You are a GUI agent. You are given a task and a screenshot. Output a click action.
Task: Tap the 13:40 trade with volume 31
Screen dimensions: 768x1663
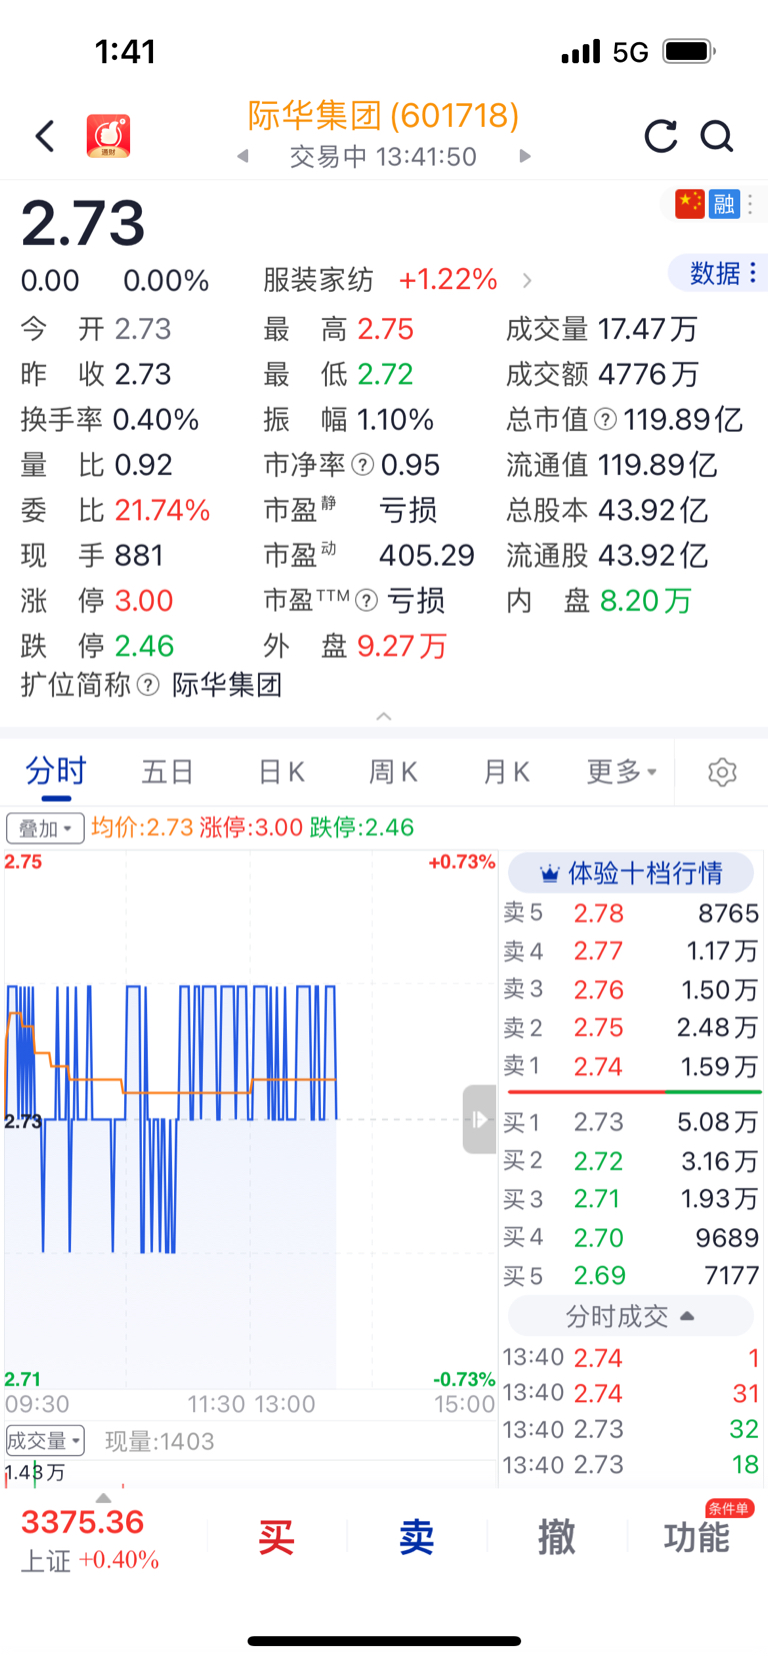[x=631, y=1393]
